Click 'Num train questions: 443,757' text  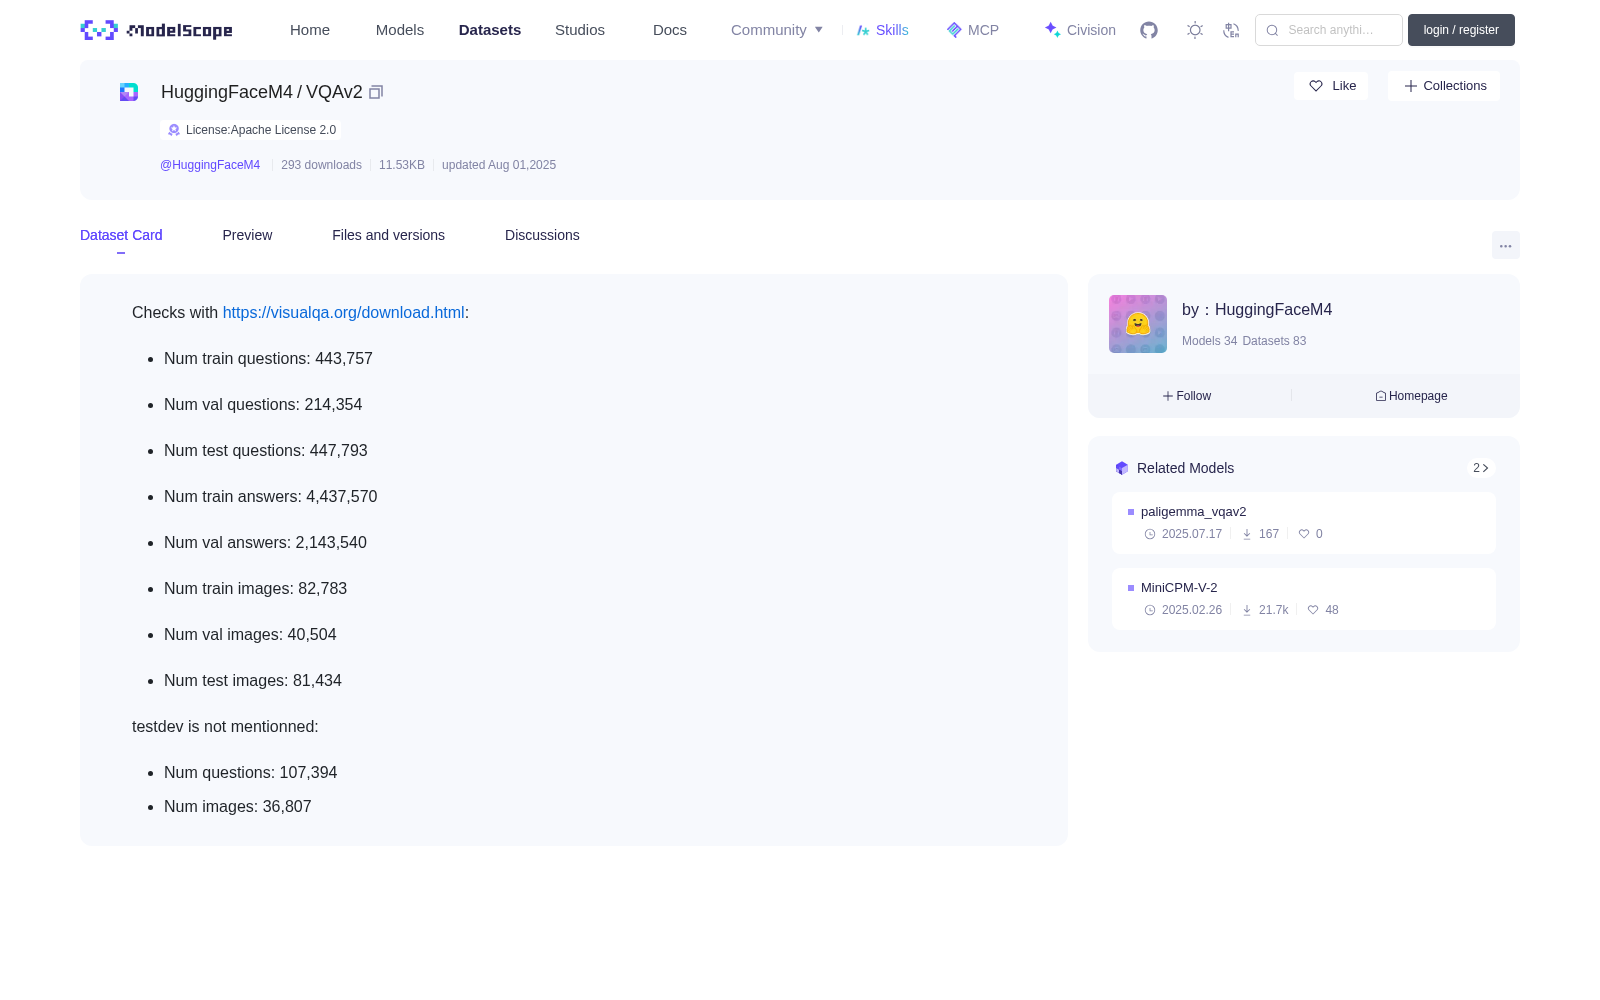pos(268,359)
